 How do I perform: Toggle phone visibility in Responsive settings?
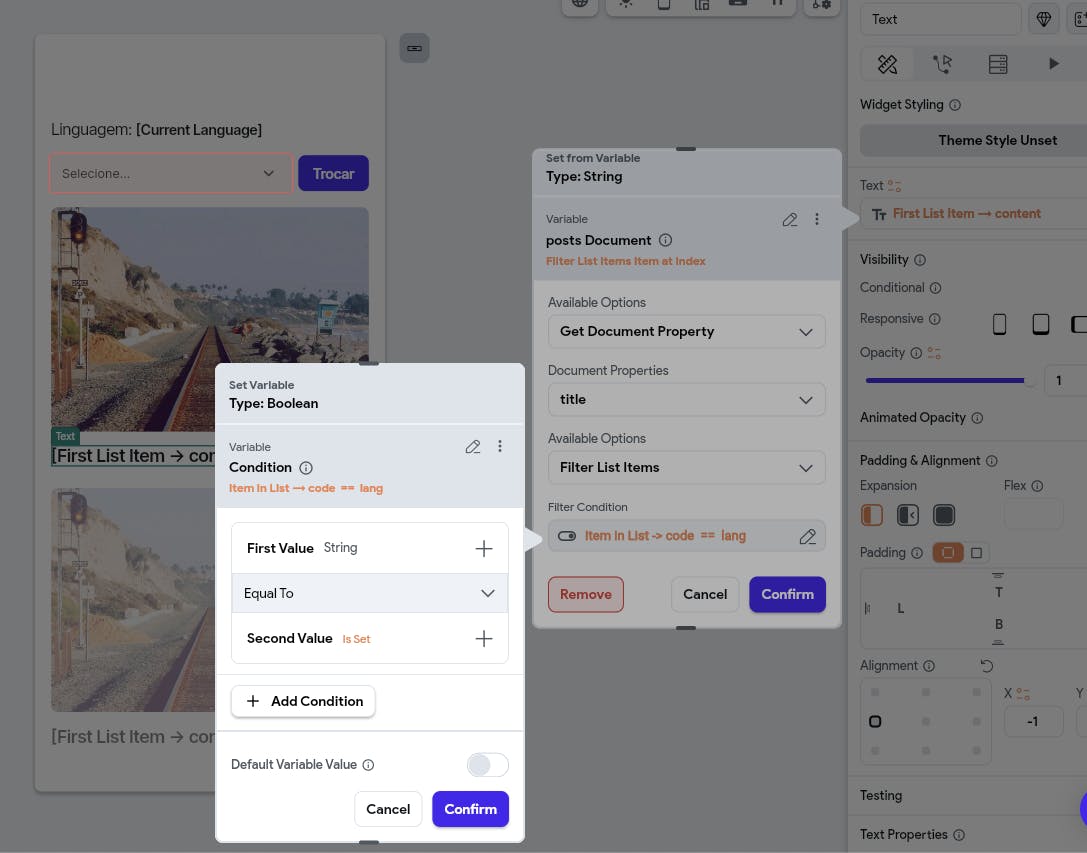tap(999, 324)
